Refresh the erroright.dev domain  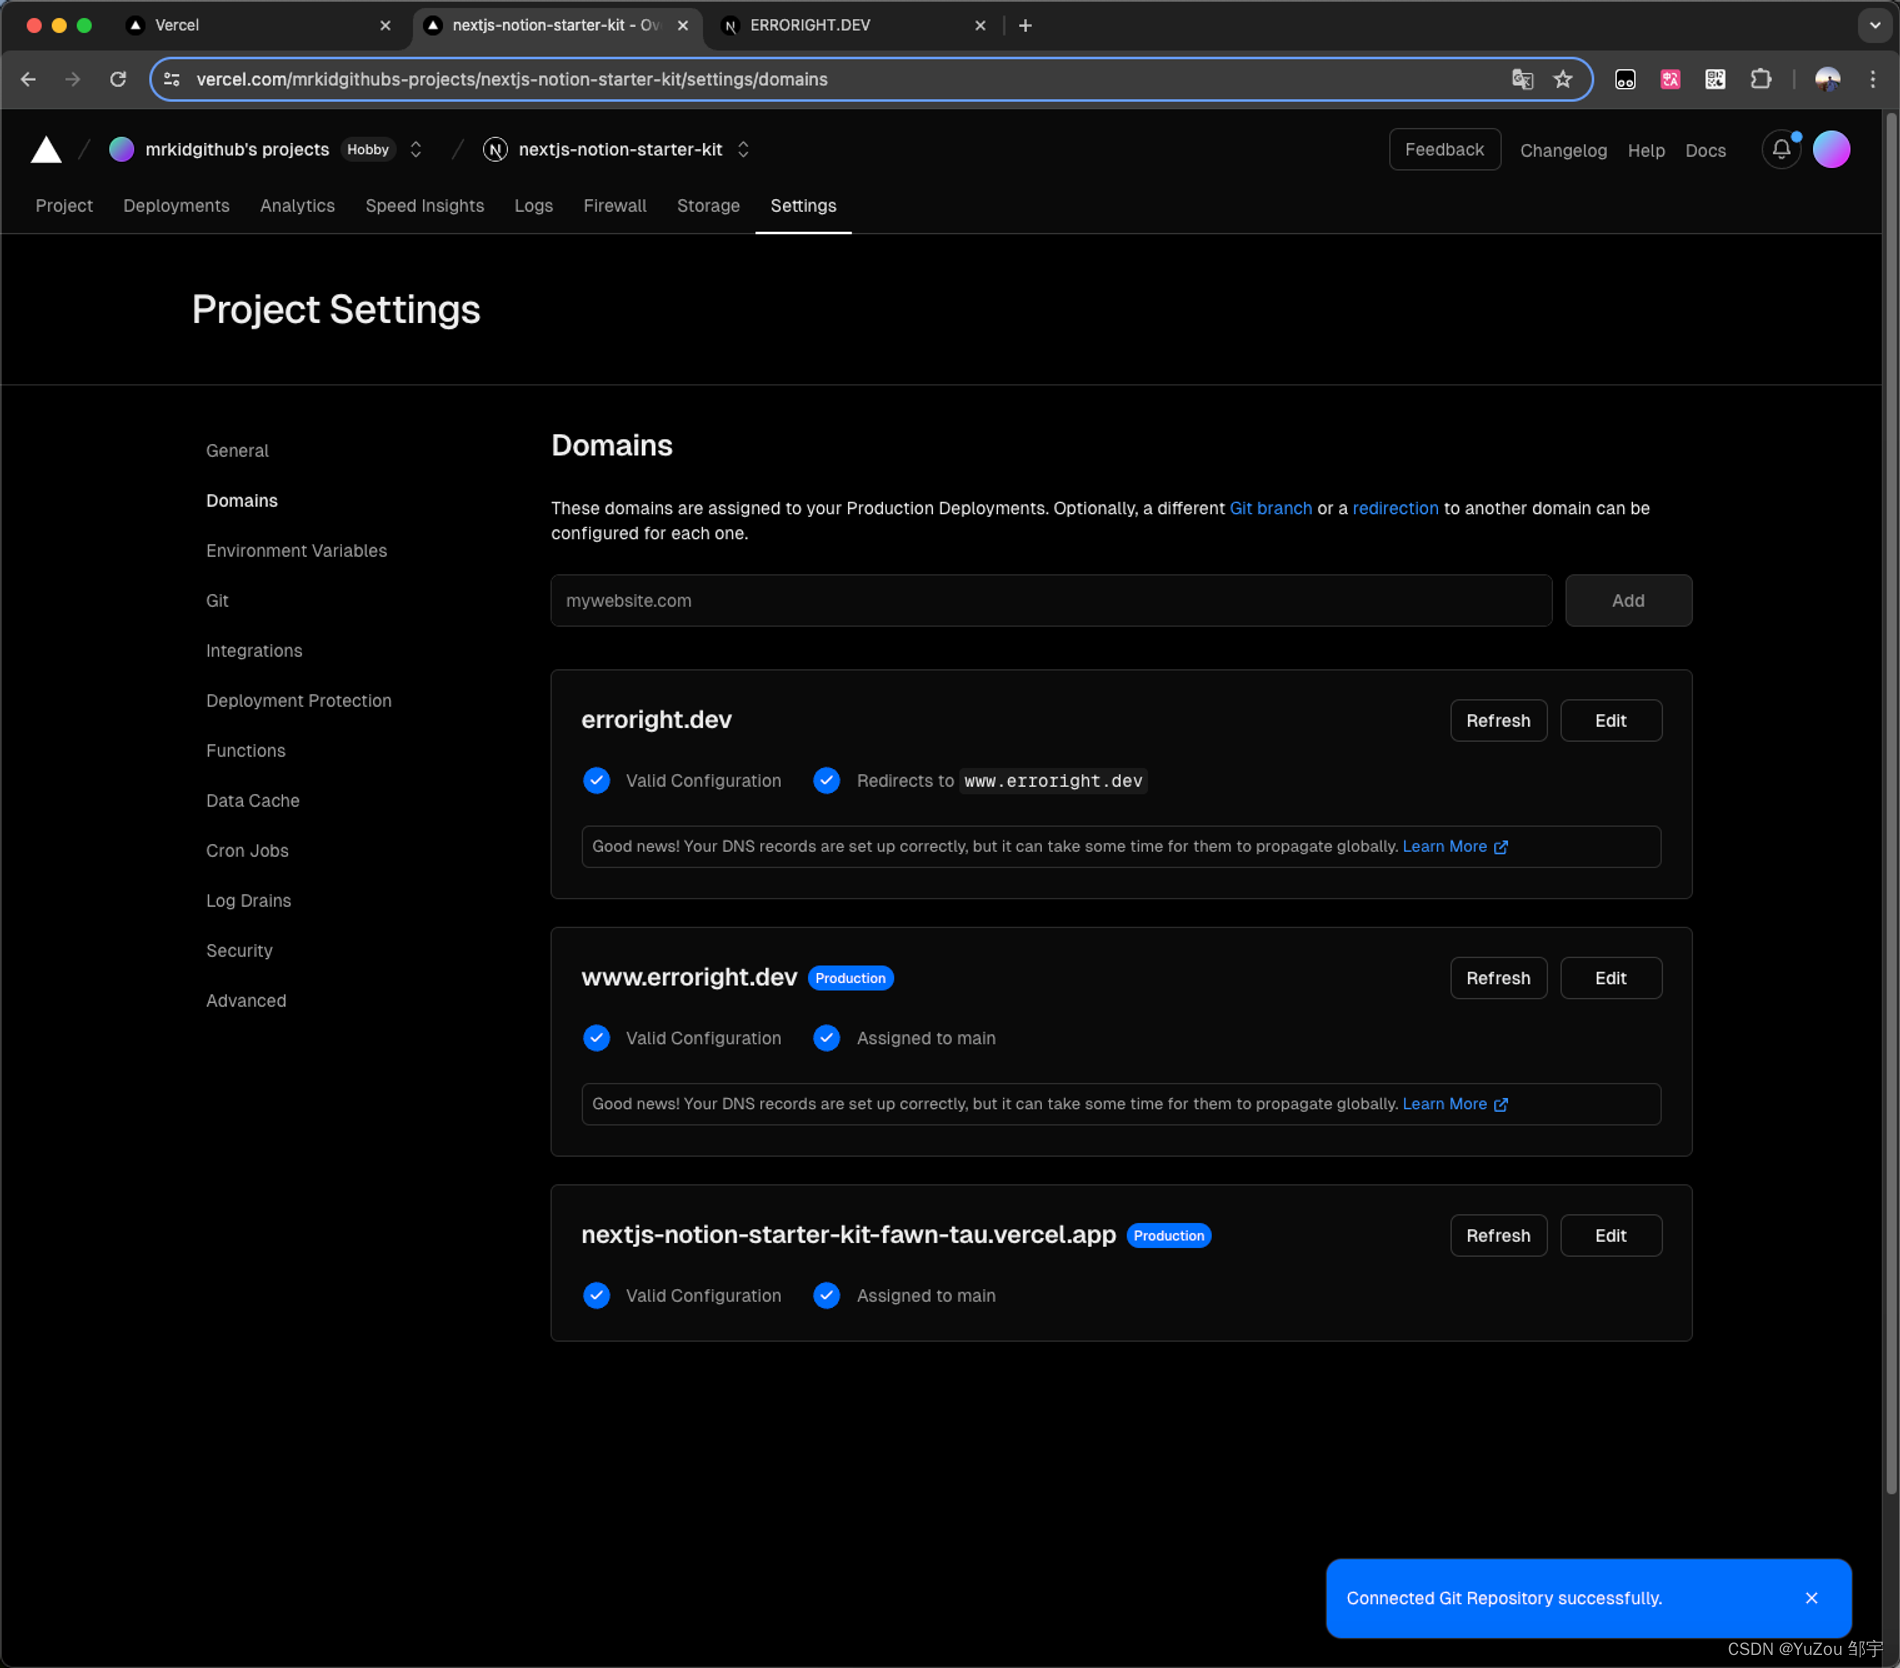point(1498,721)
